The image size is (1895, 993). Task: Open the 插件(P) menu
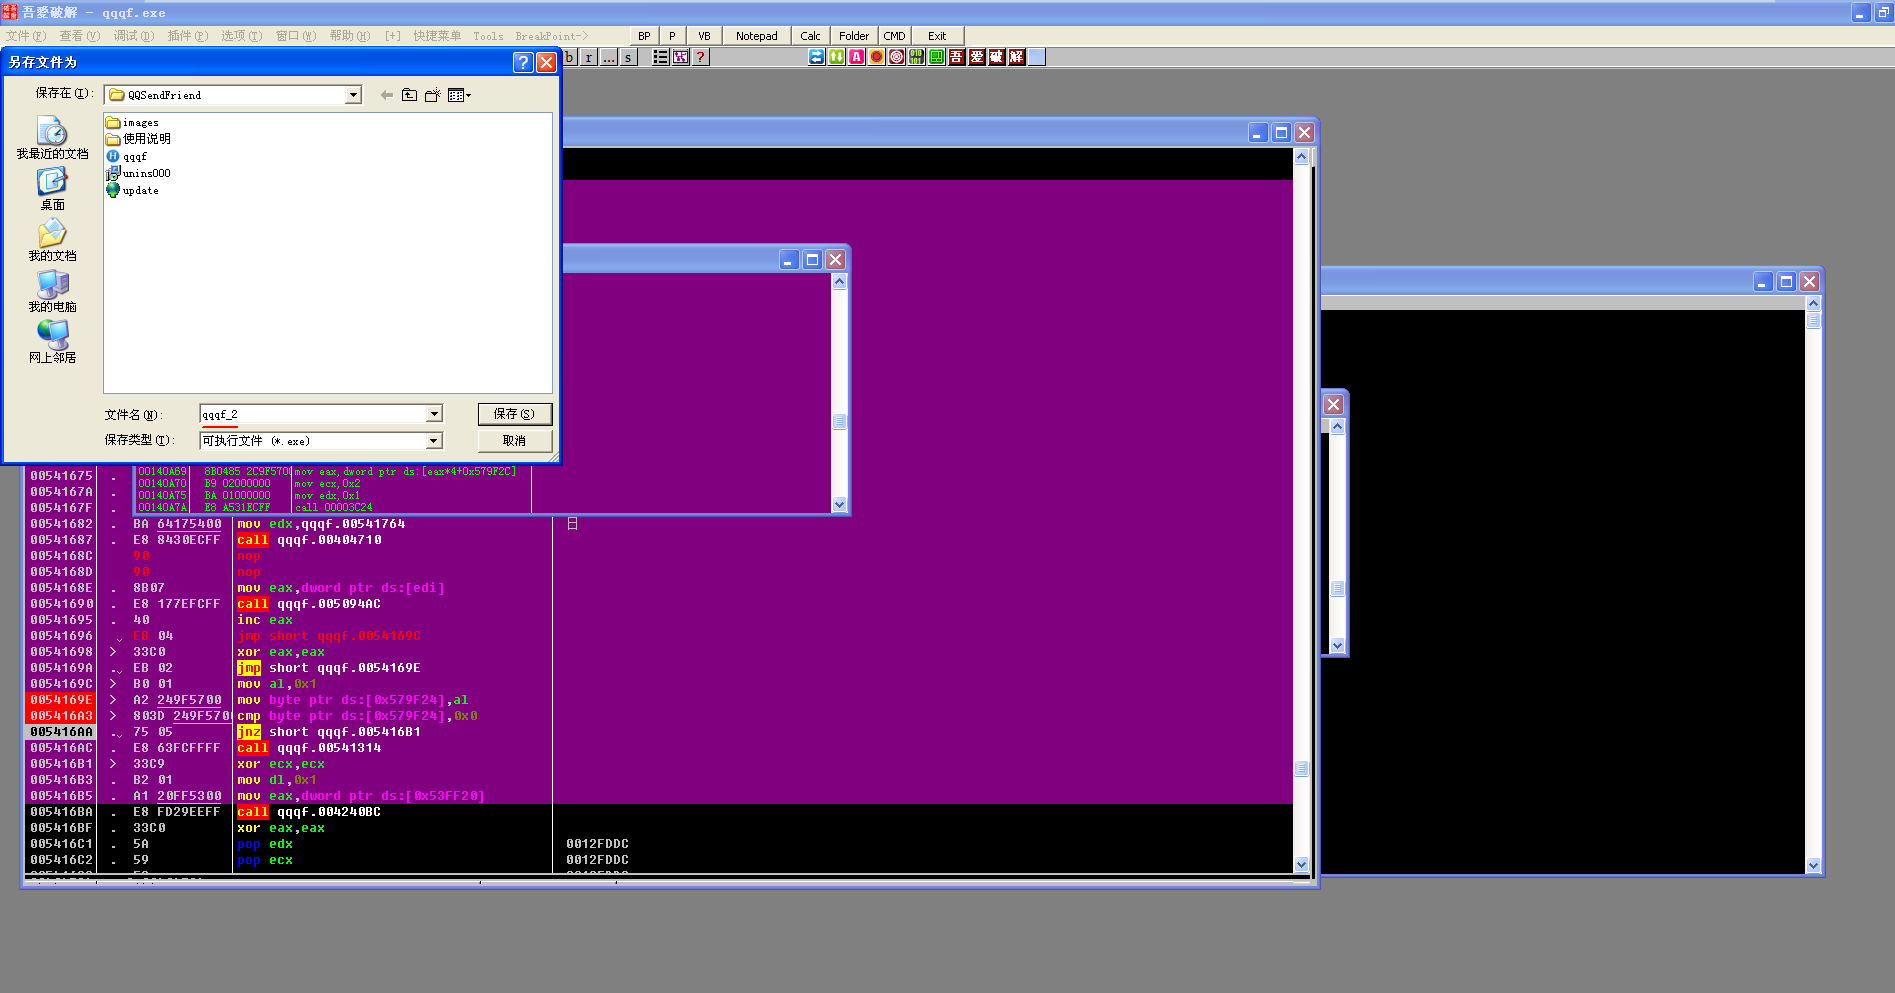(x=188, y=36)
